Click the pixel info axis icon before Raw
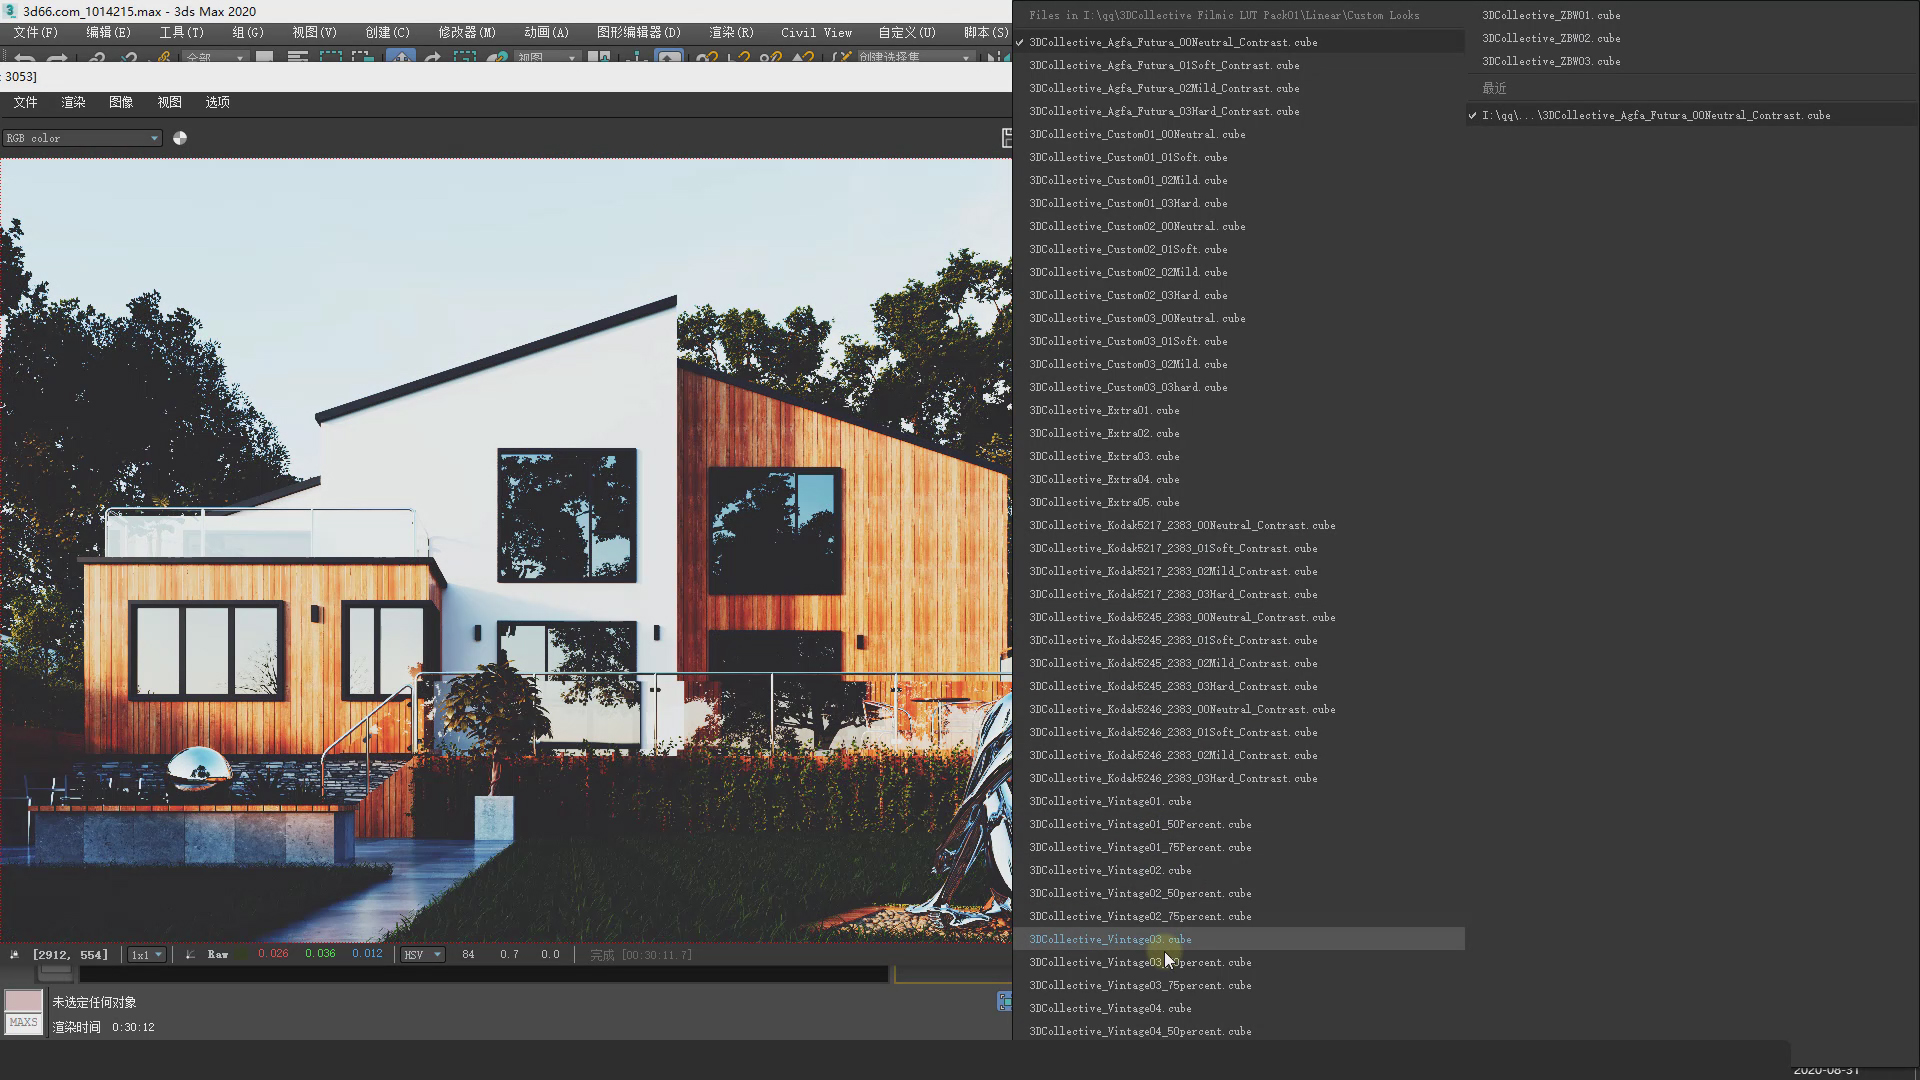The height and width of the screenshot is (1080, 1920). click(190, 954)
